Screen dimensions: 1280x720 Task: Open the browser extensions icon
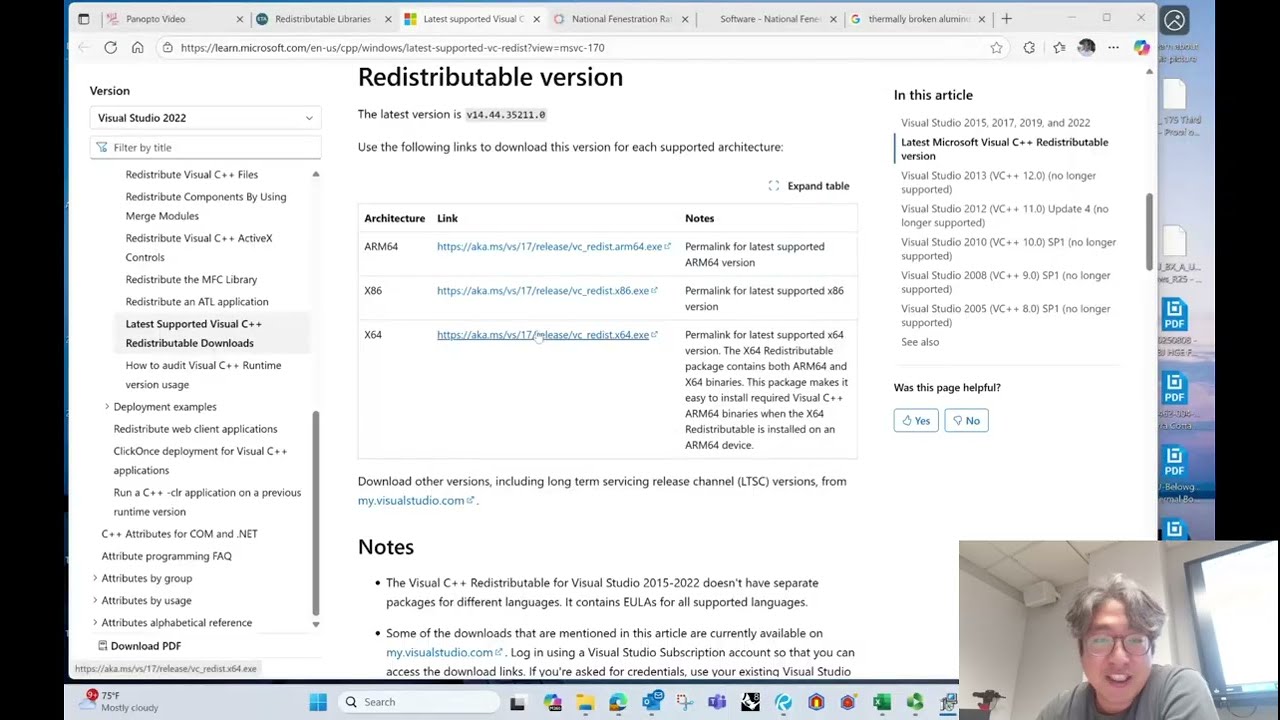[1029, 48]
